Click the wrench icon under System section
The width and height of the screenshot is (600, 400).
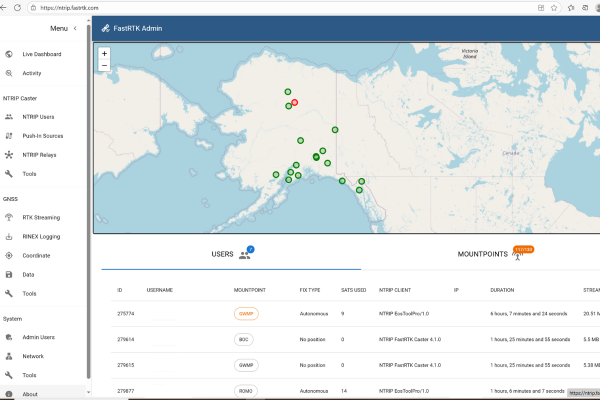[x=9, y=375]
